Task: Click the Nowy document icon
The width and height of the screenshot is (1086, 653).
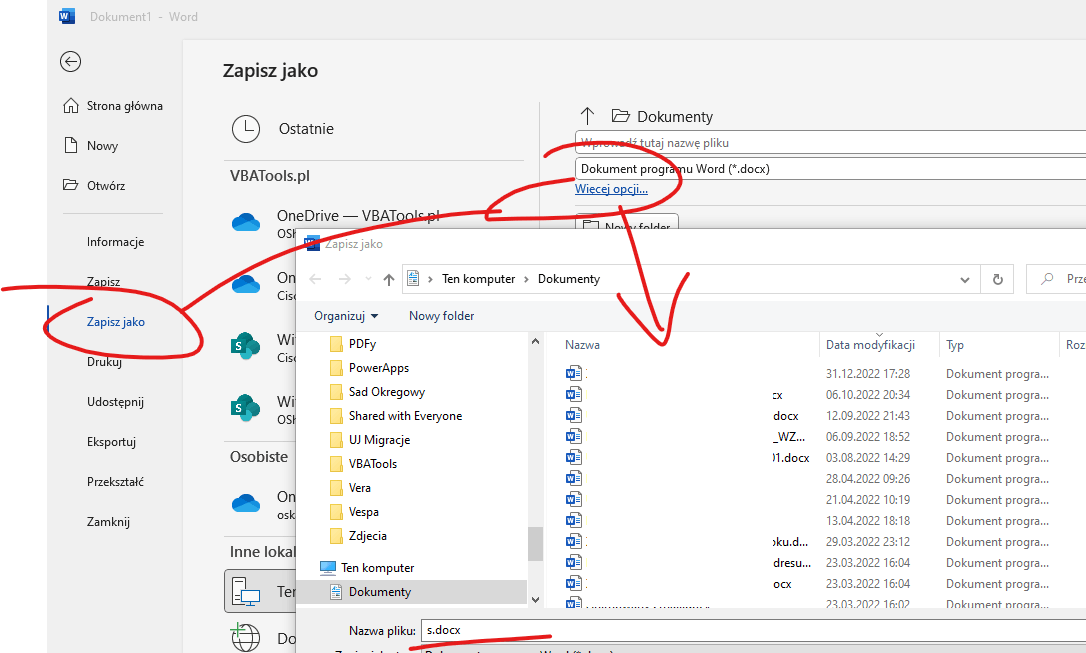Action: (70, 145)
